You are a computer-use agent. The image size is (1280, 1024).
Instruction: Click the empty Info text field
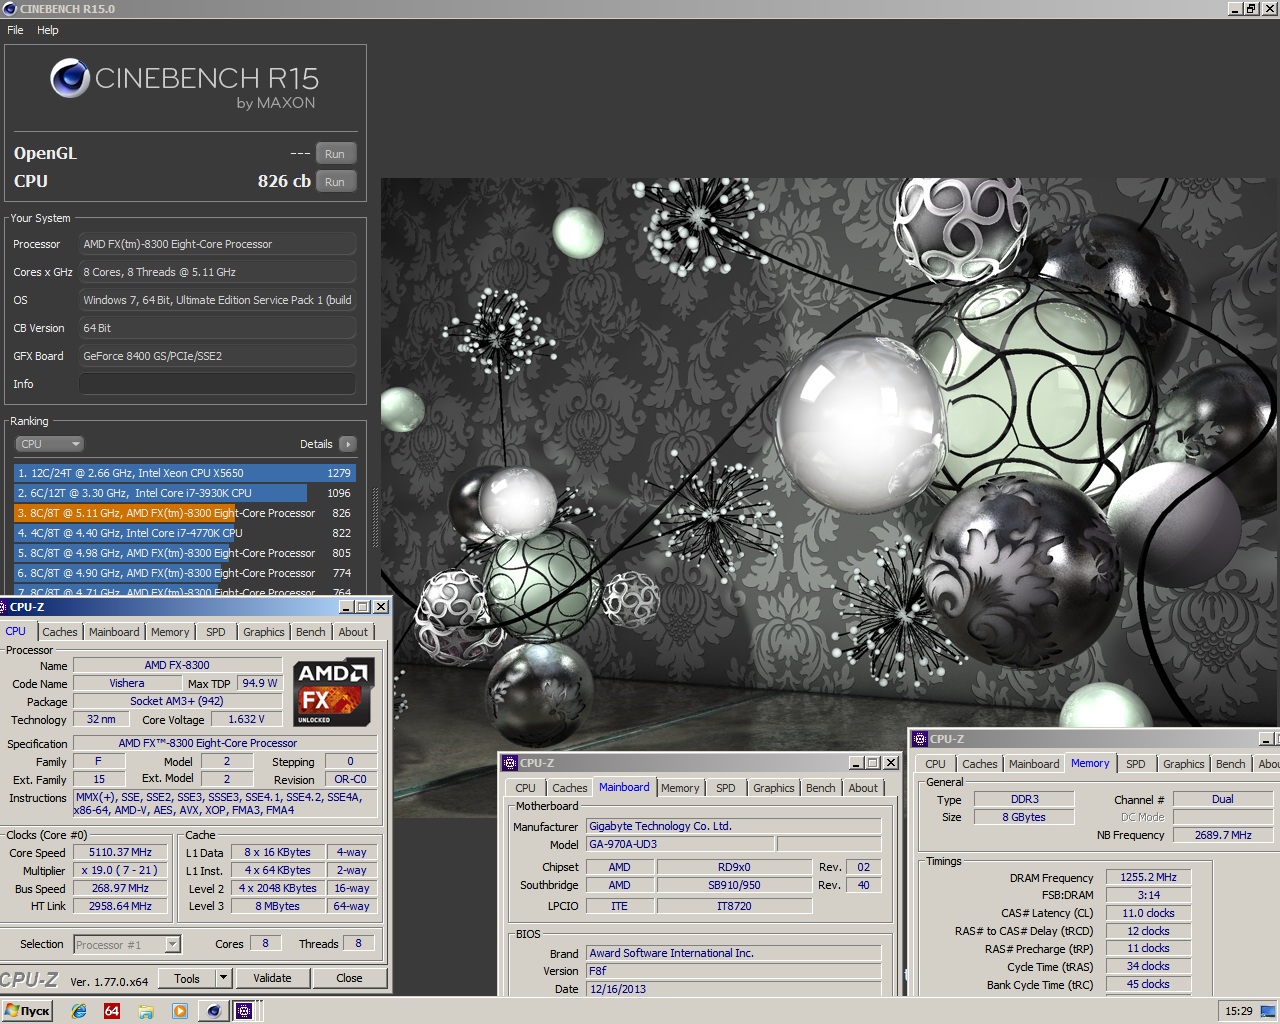217,384
